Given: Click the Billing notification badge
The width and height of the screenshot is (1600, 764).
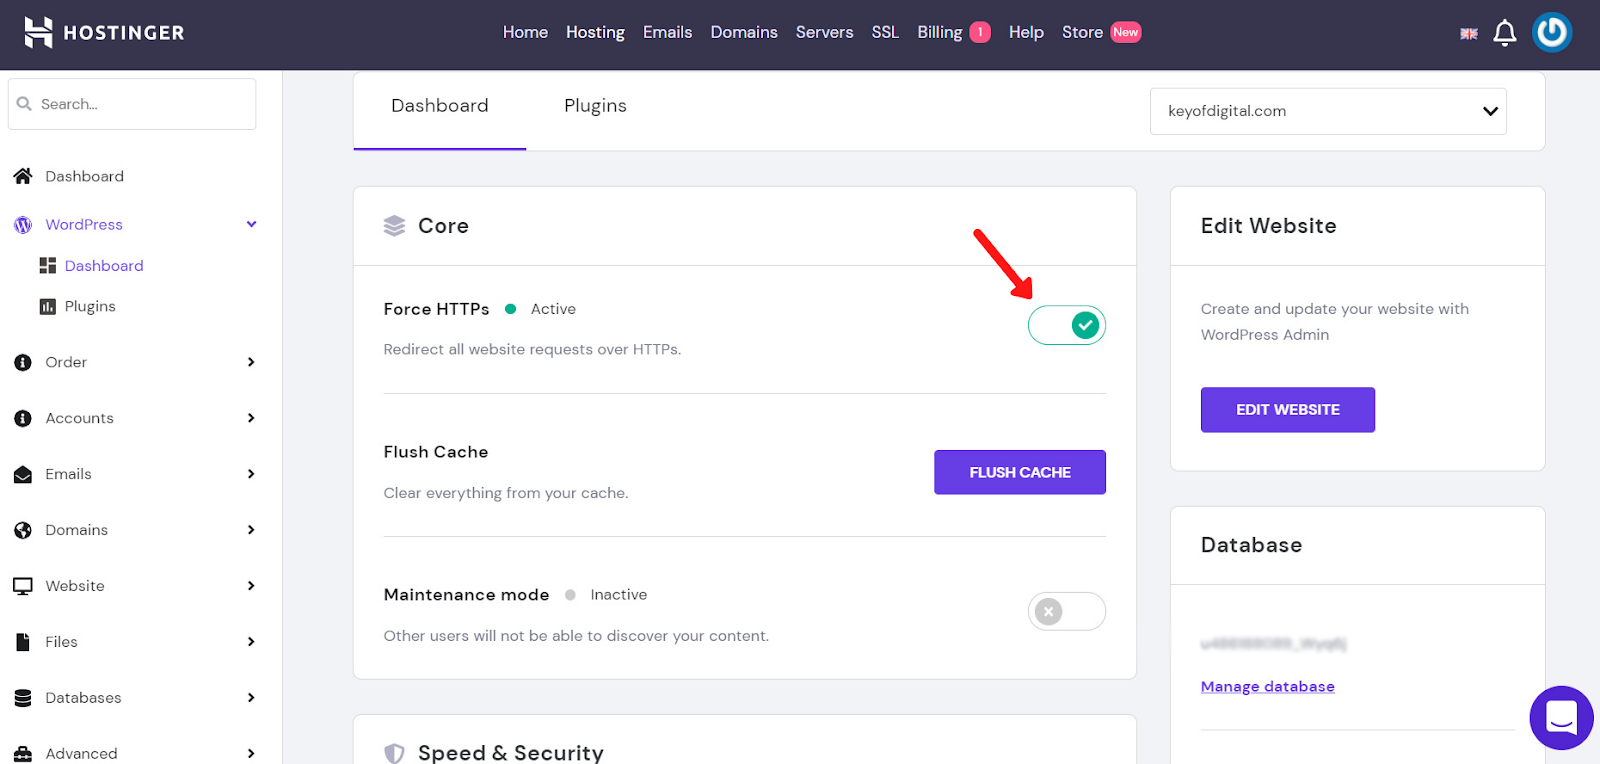Looking at the screenshot, I should point(980,32).
